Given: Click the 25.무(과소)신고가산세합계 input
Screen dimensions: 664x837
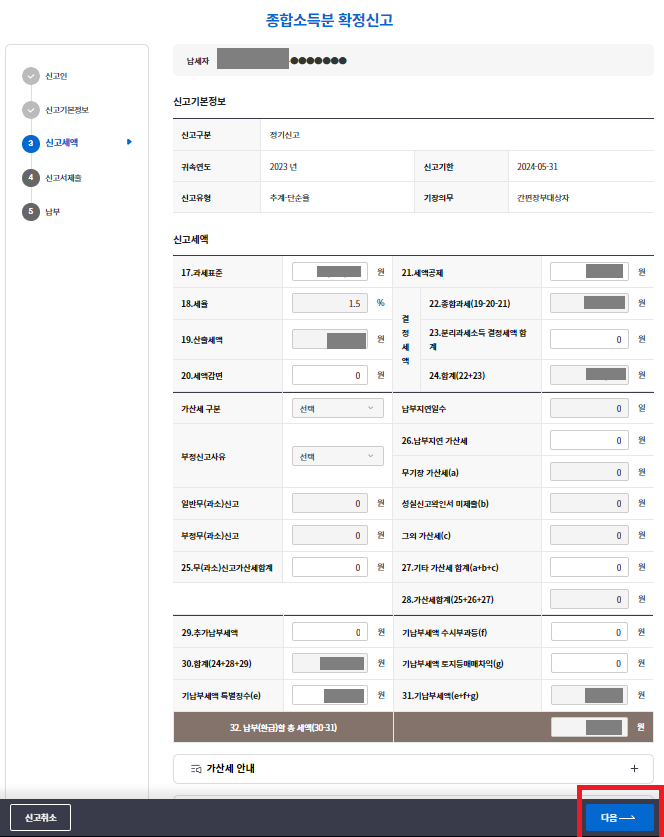Looking at the screenshot, I should click(330, 567).
